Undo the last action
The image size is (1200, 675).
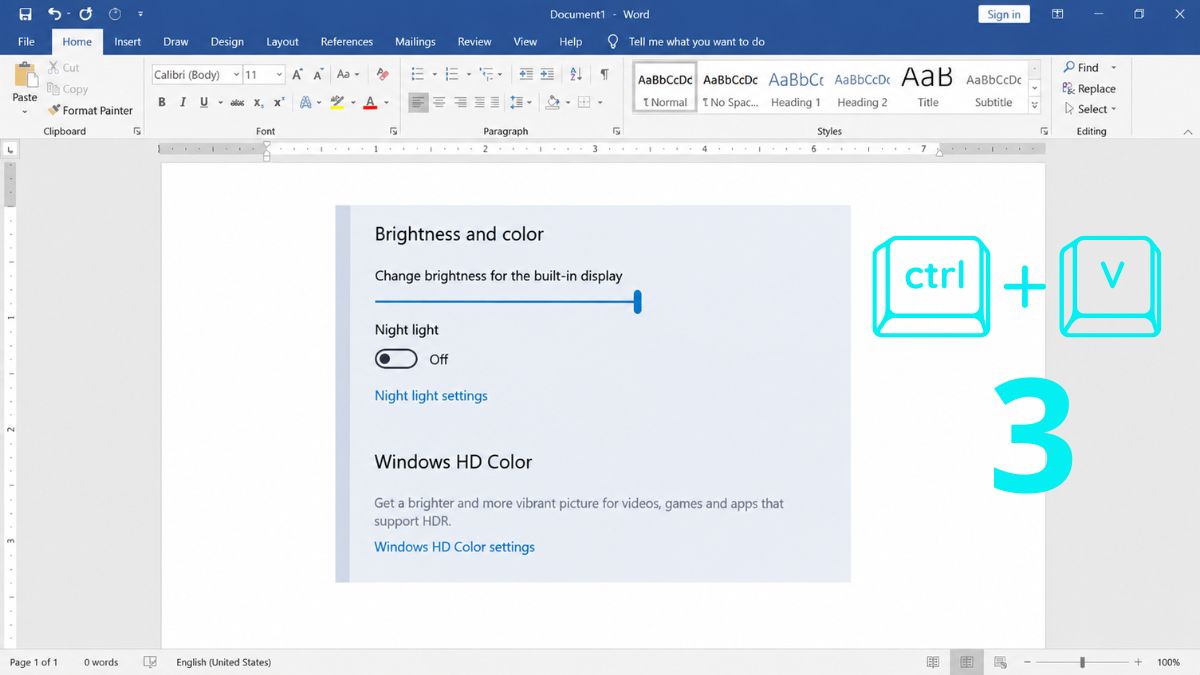(x=54, y=14)
